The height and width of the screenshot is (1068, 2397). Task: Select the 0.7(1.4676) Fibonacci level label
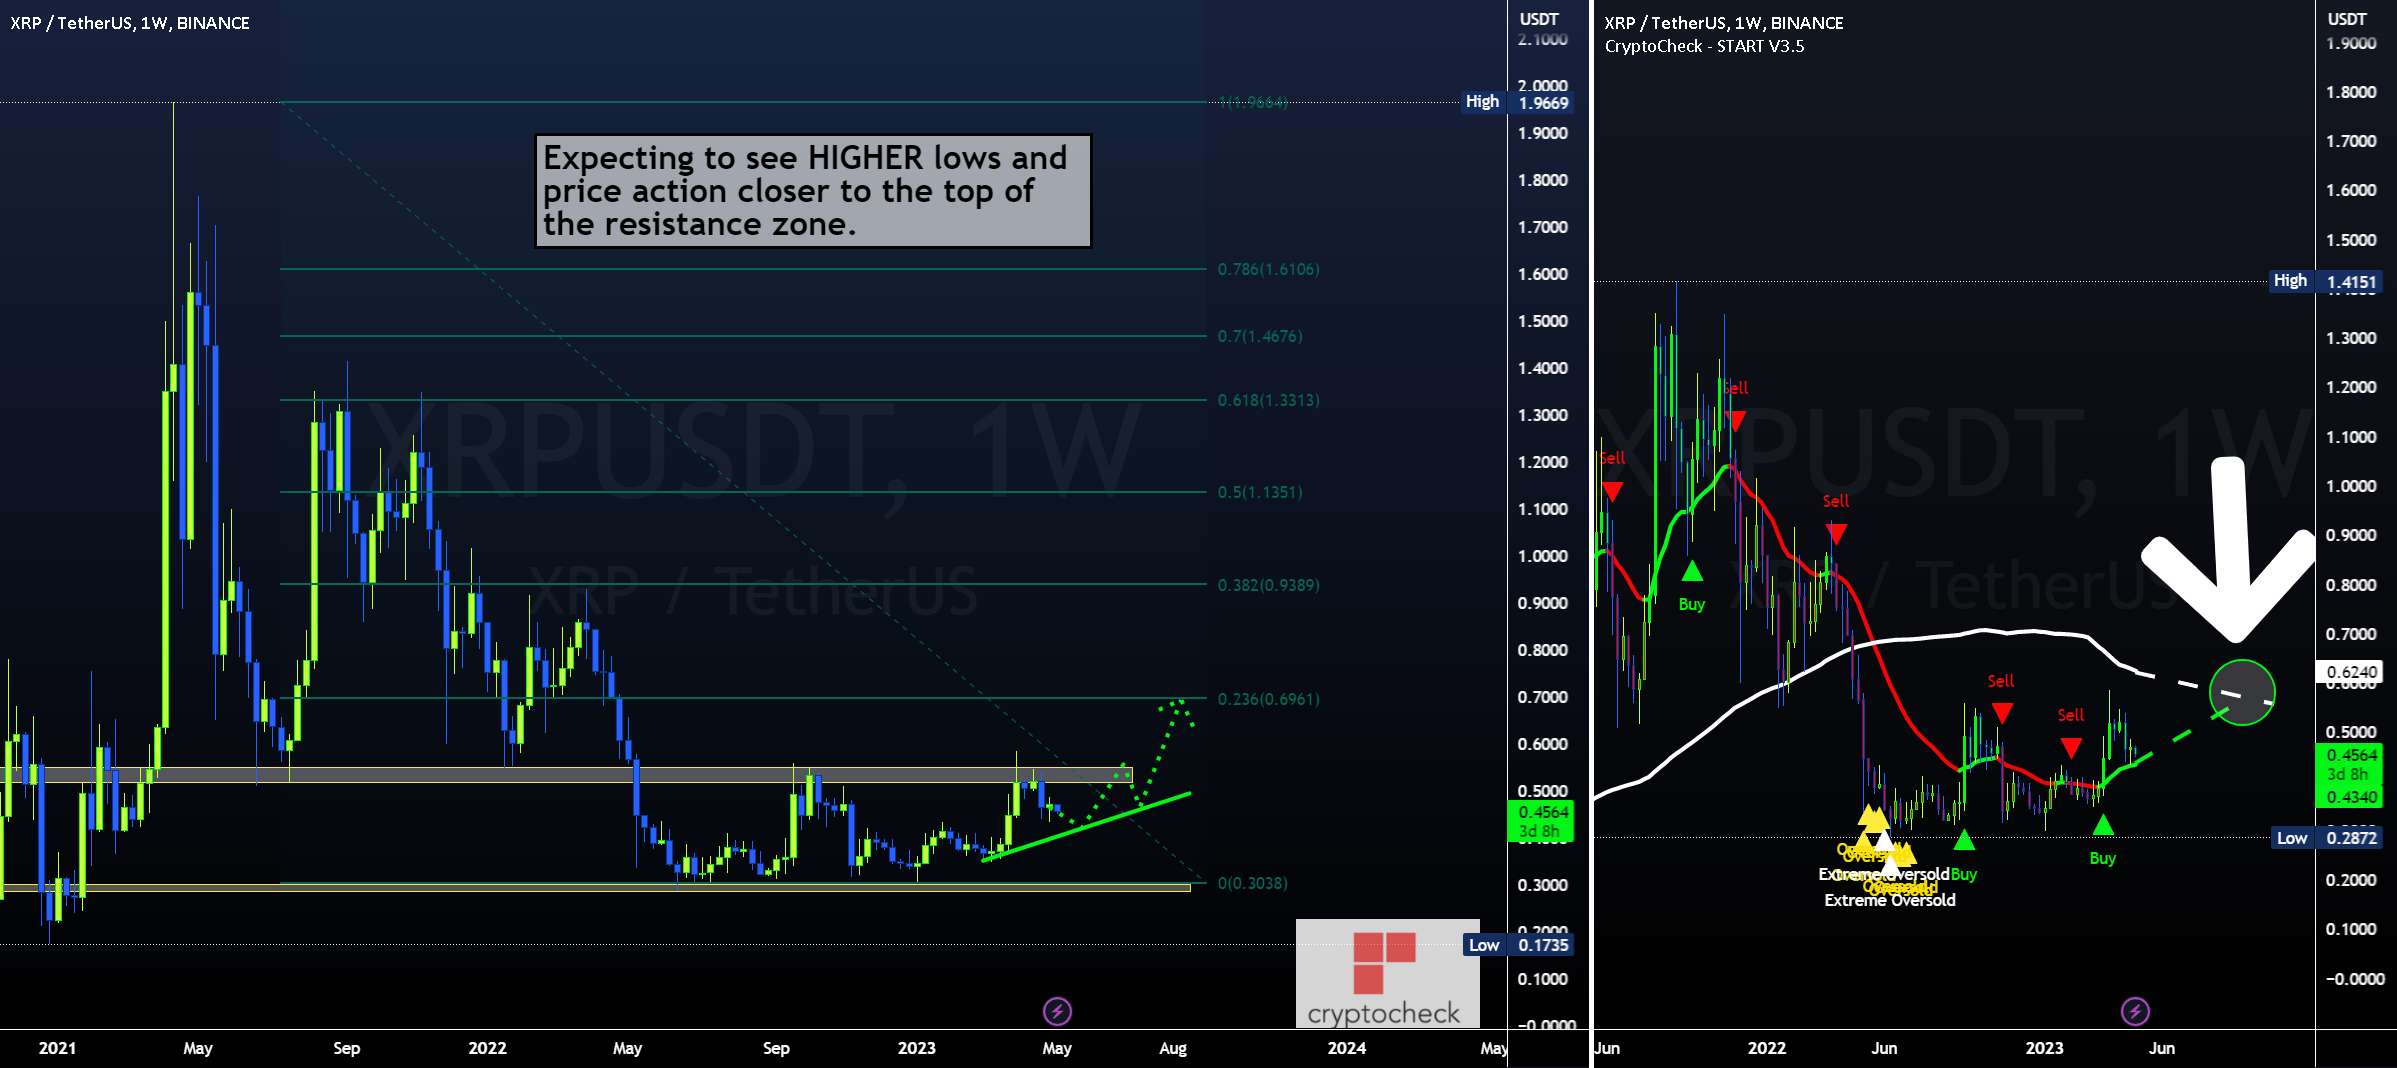pyautogui.click(x=1260, y=336)
